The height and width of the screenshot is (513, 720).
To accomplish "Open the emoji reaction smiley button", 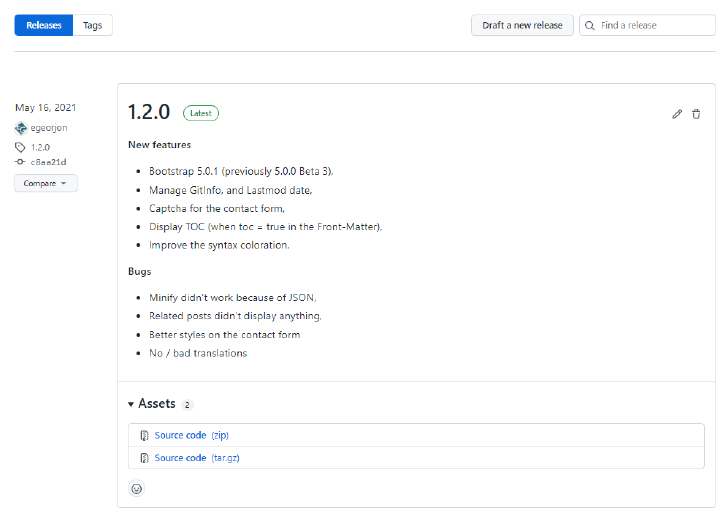I will click(136, 488).
